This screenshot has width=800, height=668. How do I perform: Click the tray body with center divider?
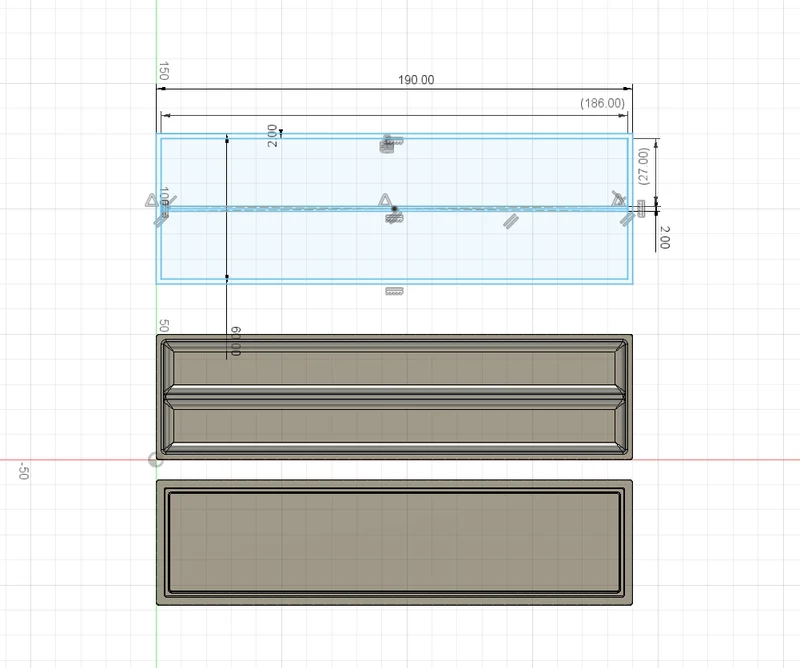click(394, 397)
